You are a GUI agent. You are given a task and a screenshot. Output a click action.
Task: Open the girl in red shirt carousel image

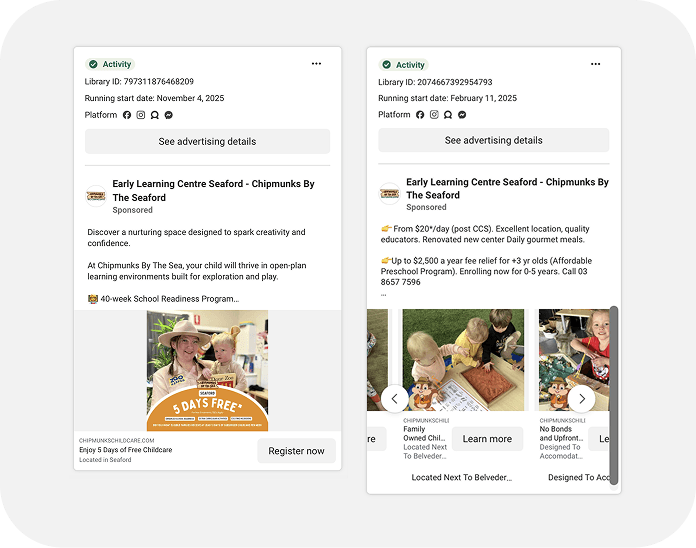574,360
